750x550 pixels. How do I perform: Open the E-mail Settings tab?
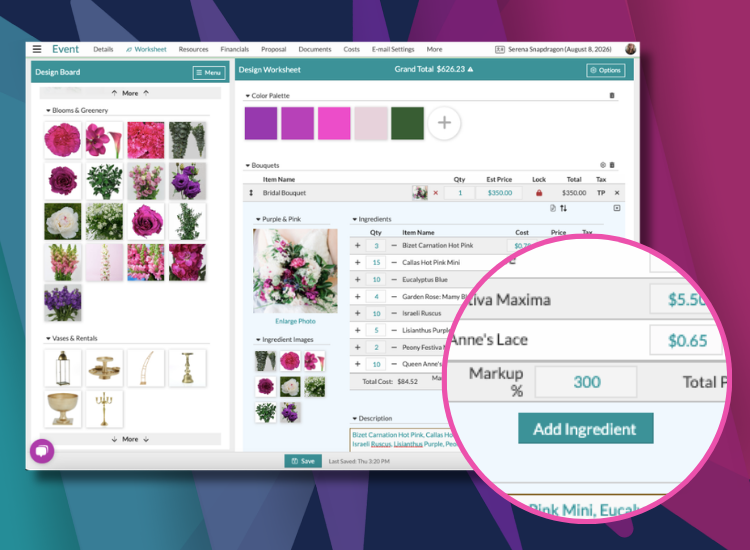coord(393,49)
